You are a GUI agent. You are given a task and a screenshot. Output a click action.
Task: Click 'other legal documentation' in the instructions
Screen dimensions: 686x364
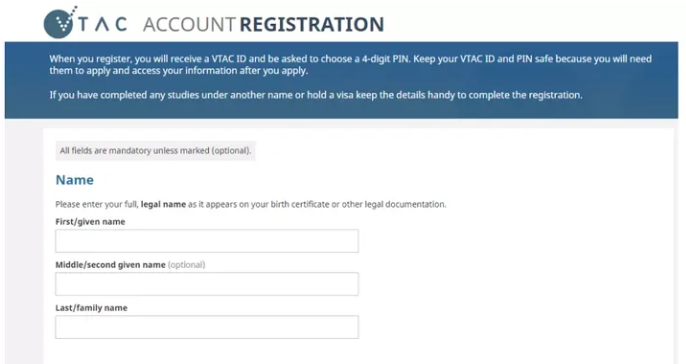pos(394,204)
